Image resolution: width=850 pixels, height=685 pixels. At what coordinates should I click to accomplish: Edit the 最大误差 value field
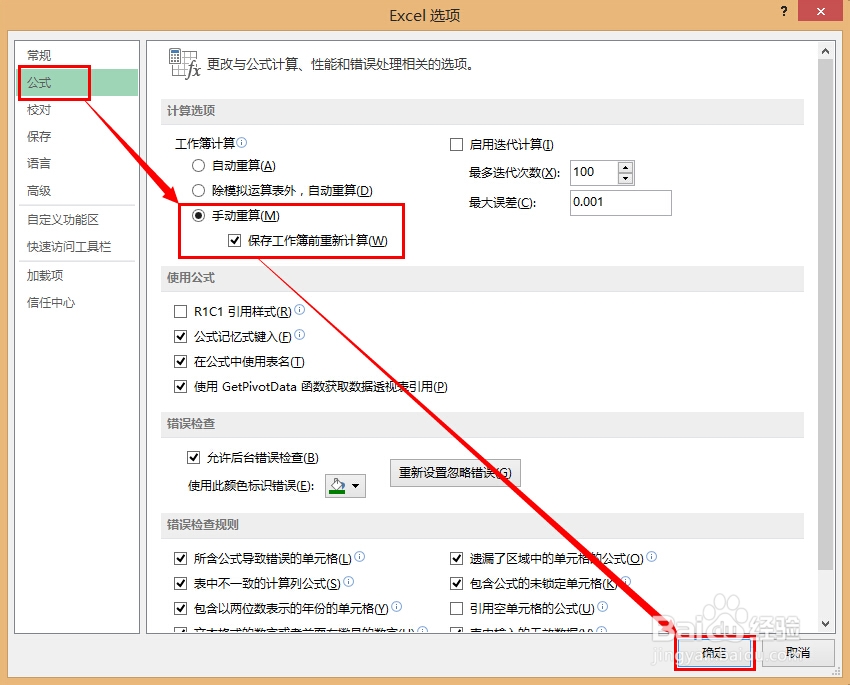620,202
